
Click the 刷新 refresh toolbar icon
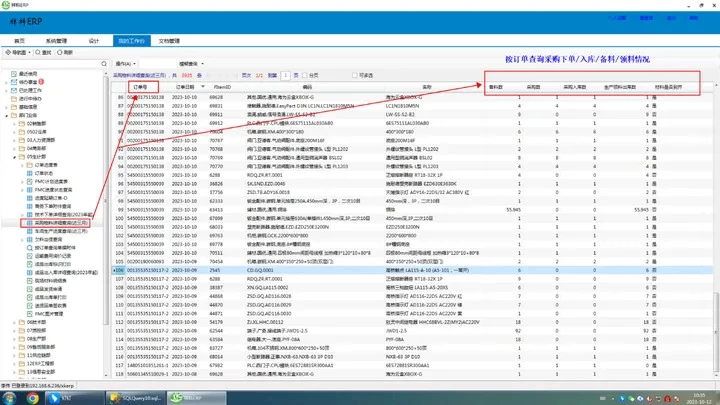coord(66,52)
